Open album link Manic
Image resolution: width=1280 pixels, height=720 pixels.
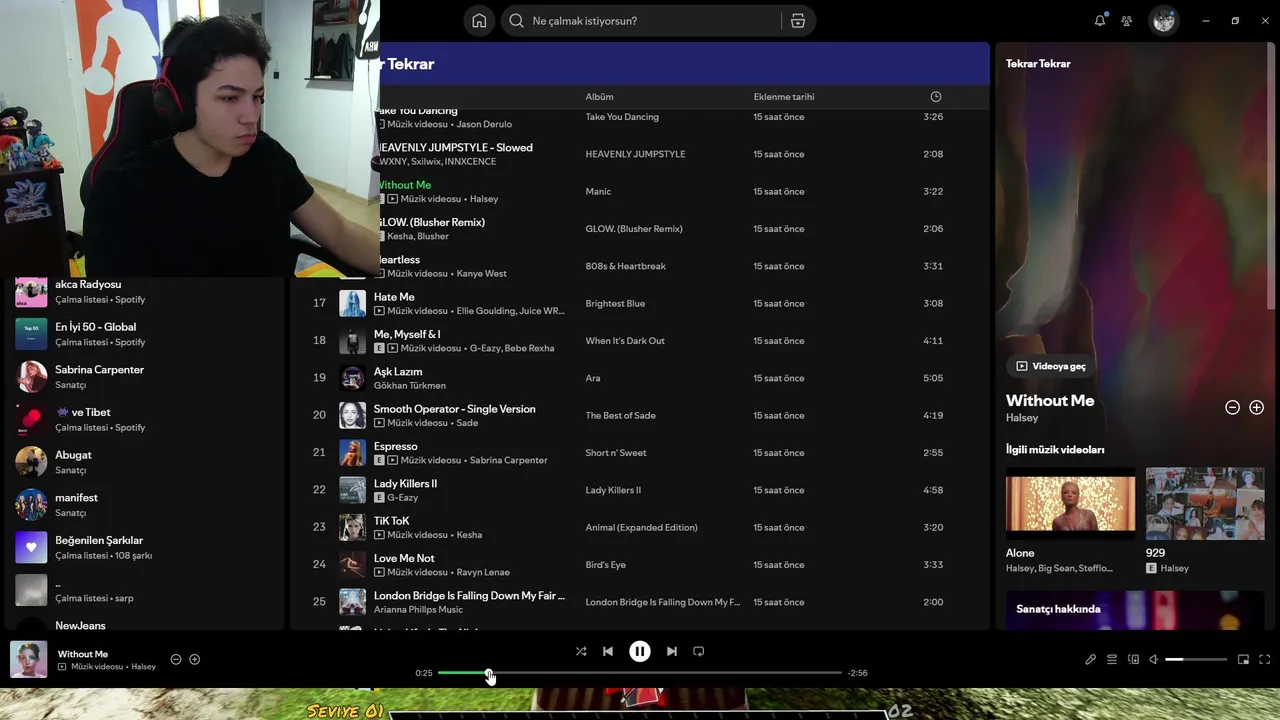click(598, 192)
